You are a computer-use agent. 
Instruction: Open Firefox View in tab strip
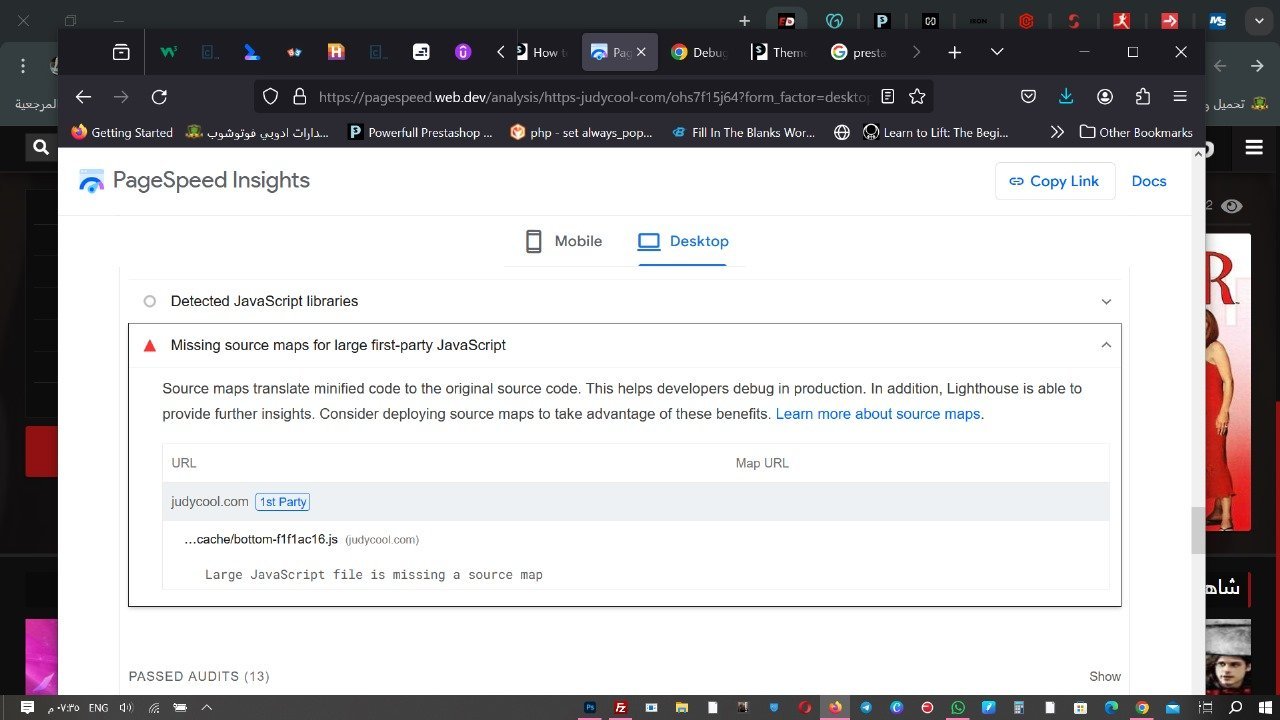point(121,52)
